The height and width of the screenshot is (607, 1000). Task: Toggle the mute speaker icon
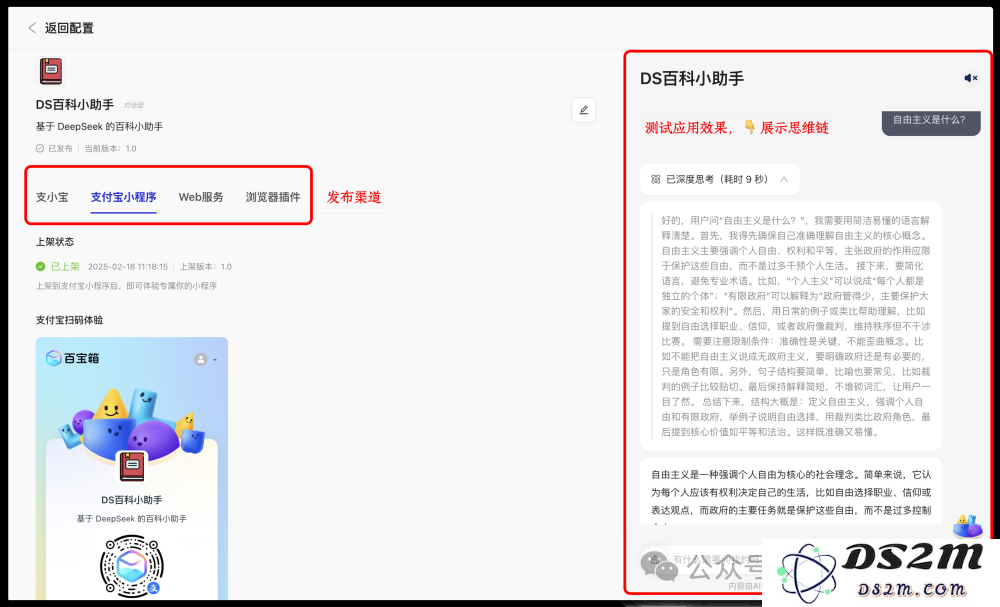tap(971, 78)
